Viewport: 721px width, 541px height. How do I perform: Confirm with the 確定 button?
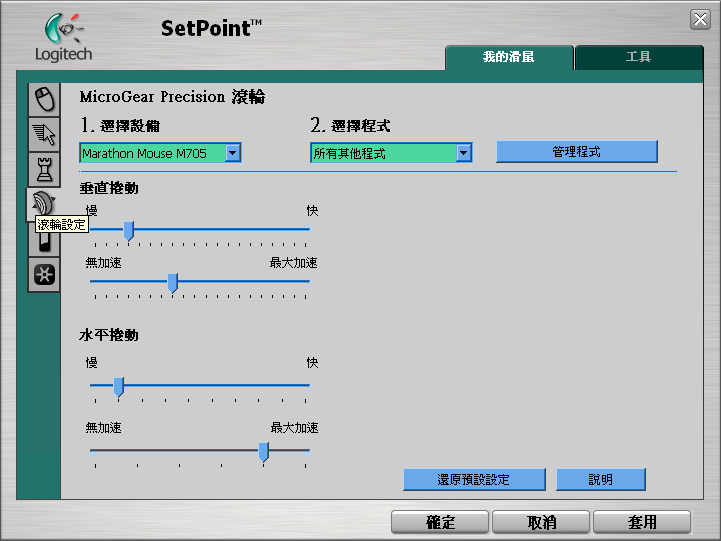(440, 522)
